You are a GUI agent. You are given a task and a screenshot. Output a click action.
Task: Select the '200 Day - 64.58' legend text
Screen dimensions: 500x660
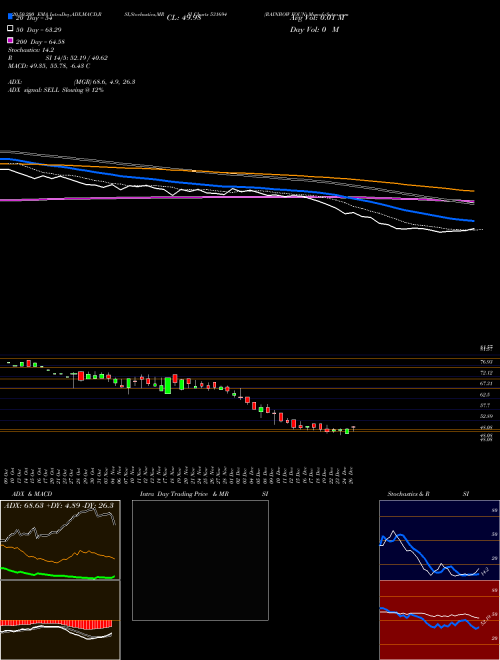(40, 42)
